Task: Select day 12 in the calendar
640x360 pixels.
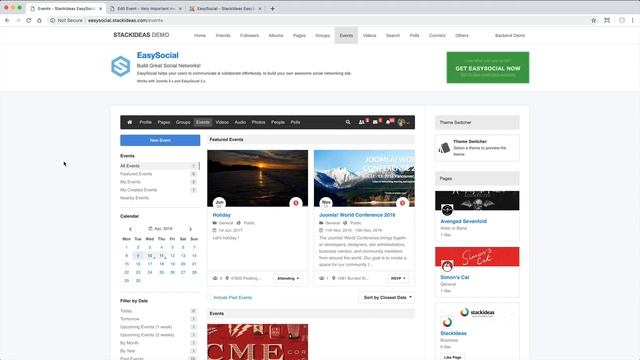Action: tap(172, 256)
